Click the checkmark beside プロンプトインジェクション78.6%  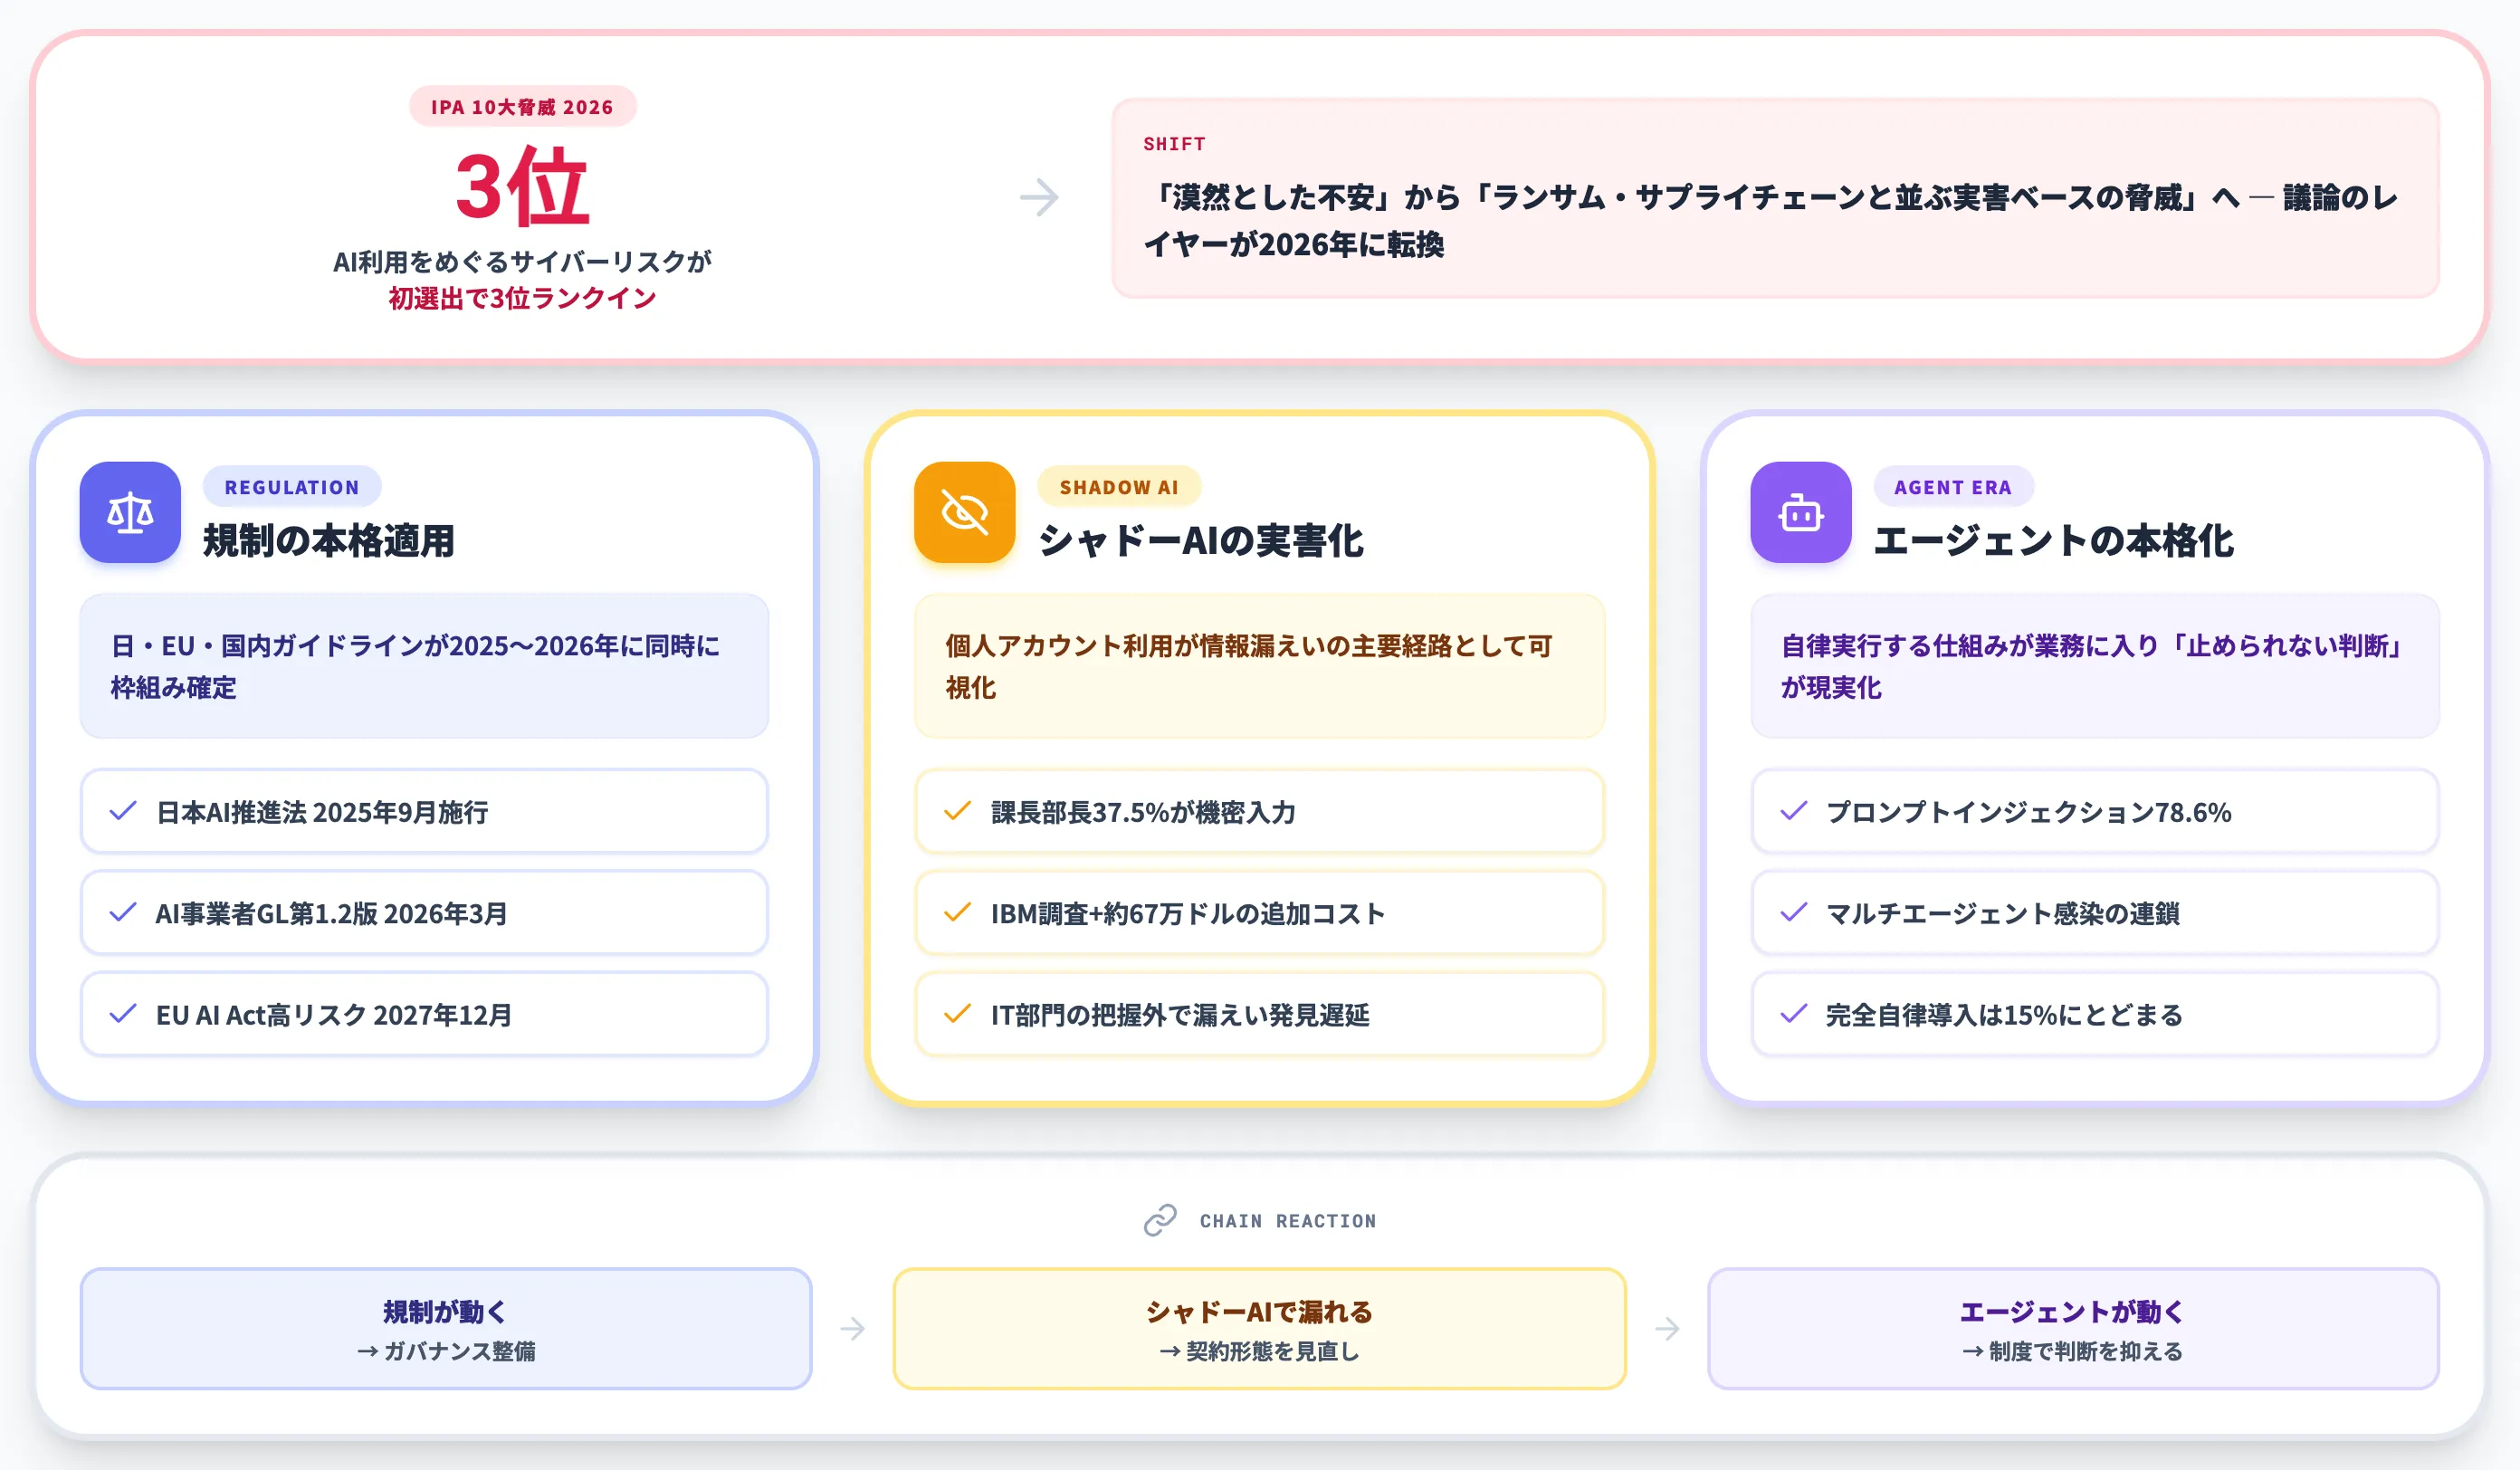click(1793, 811)
